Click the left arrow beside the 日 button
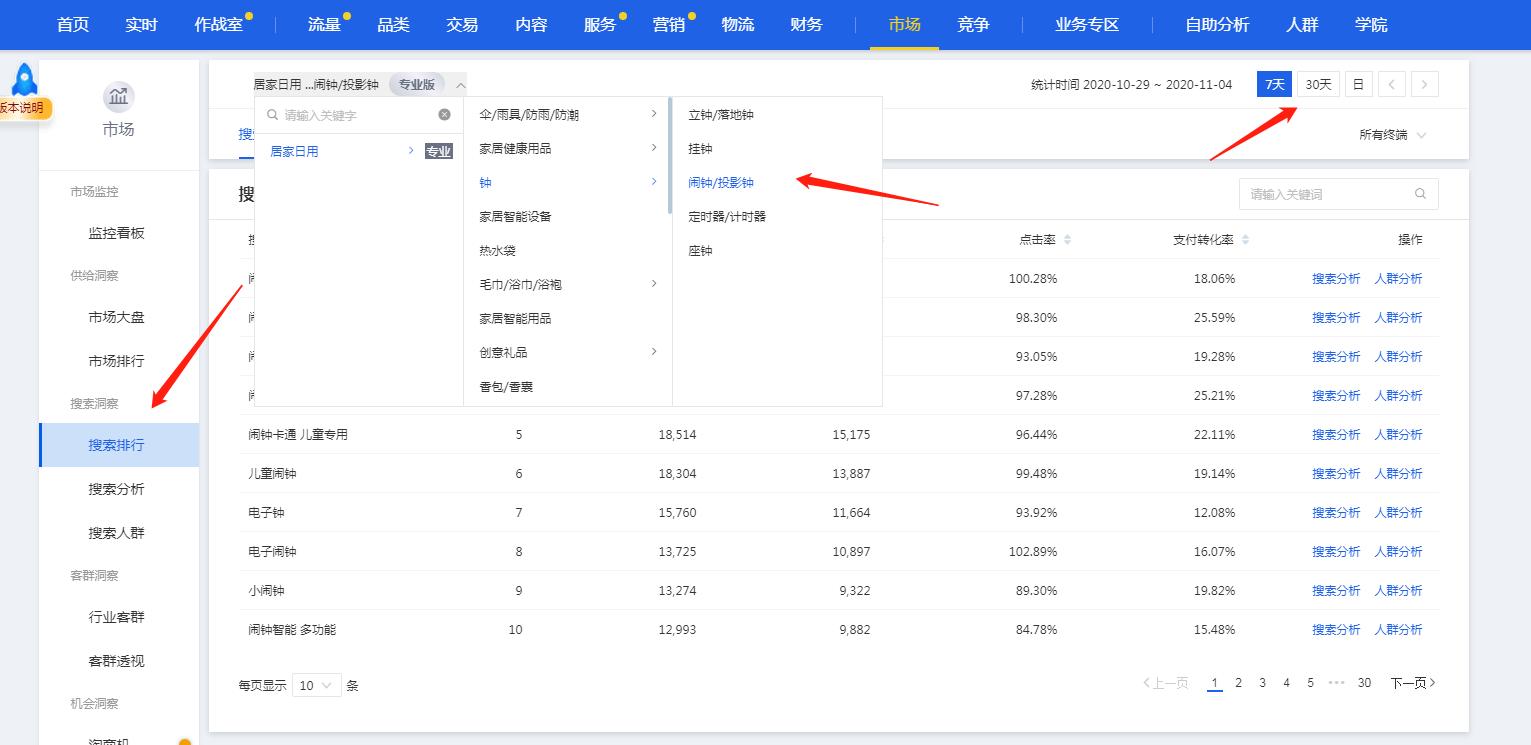This screenshot has height=745, width=1531. pyautogui.click(x=1391, y=84)
